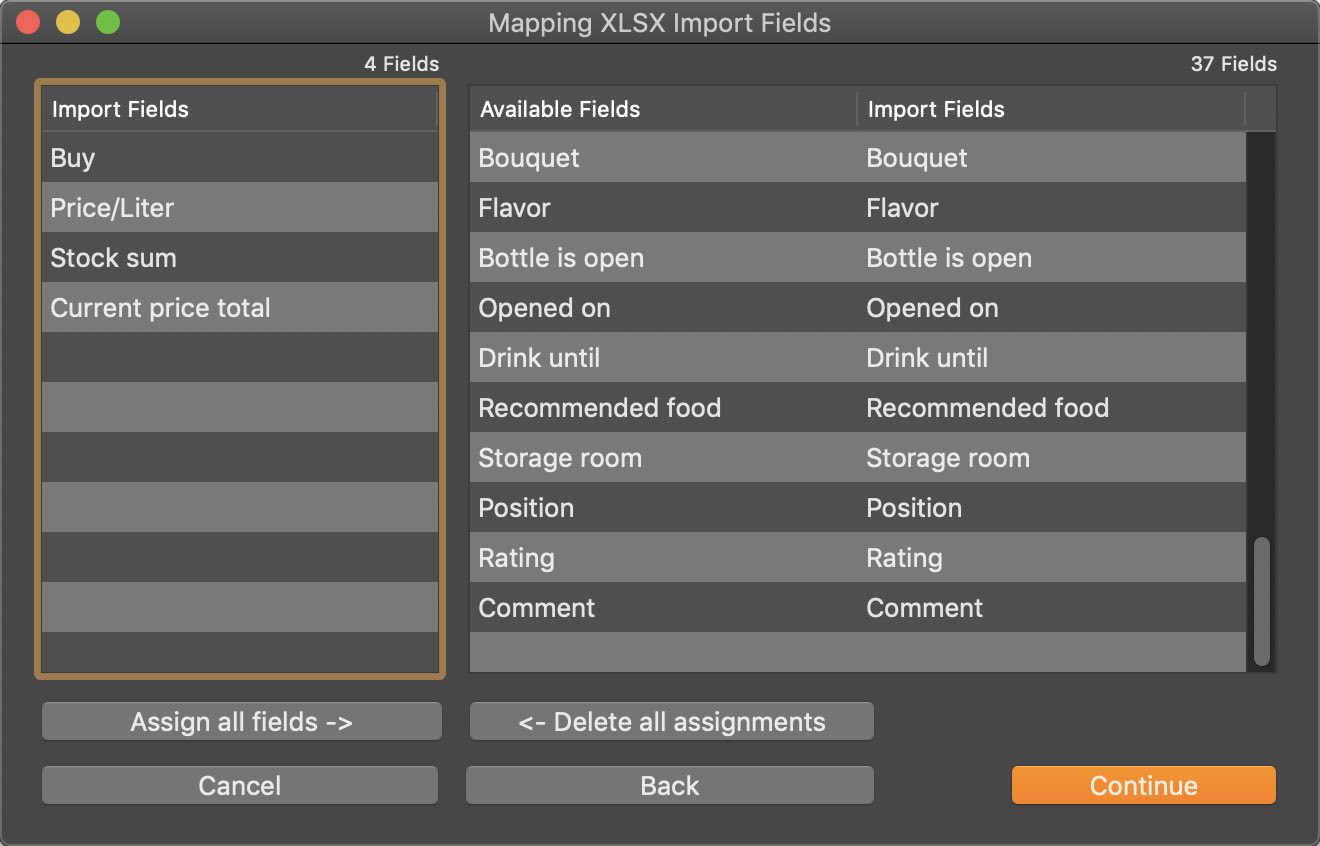
Task: Go back with the Back button
Action: click(669, 786)
